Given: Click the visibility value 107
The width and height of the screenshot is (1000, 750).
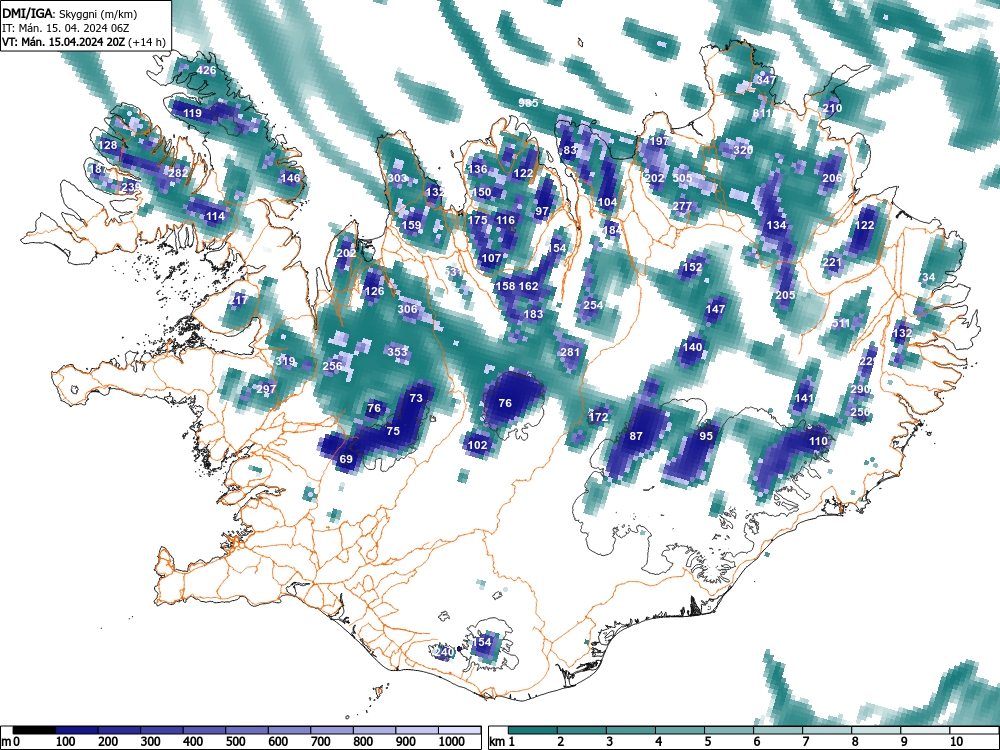Looking at the screenshot, I should (x=491, y=258).
